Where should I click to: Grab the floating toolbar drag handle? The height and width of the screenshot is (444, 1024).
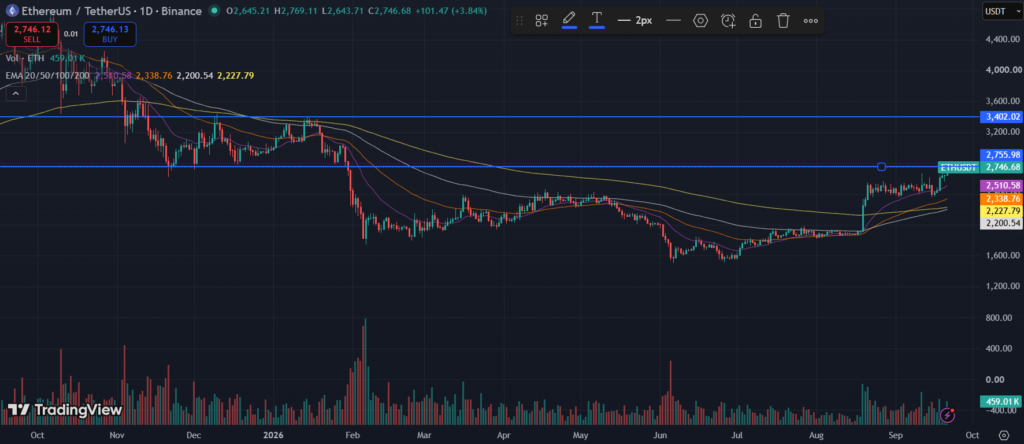coord(520,21)
